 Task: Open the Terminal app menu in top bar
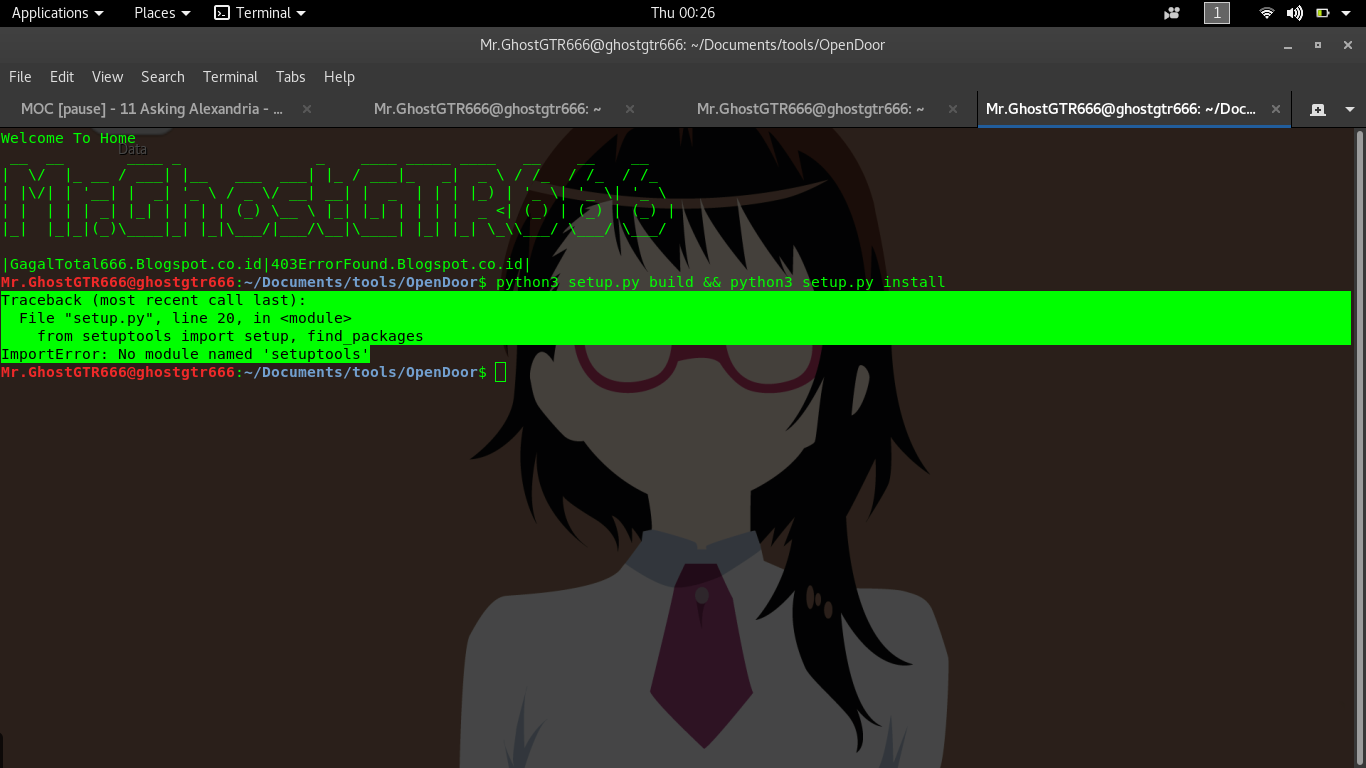click(260, 13)
